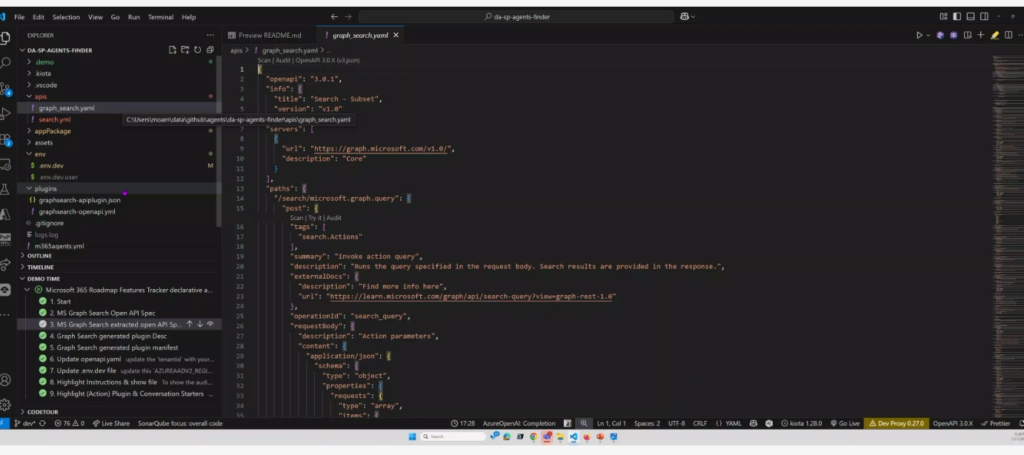Collapse all folders in Explorer
Screen dimensions: 1024x455
tap(210, 50)
